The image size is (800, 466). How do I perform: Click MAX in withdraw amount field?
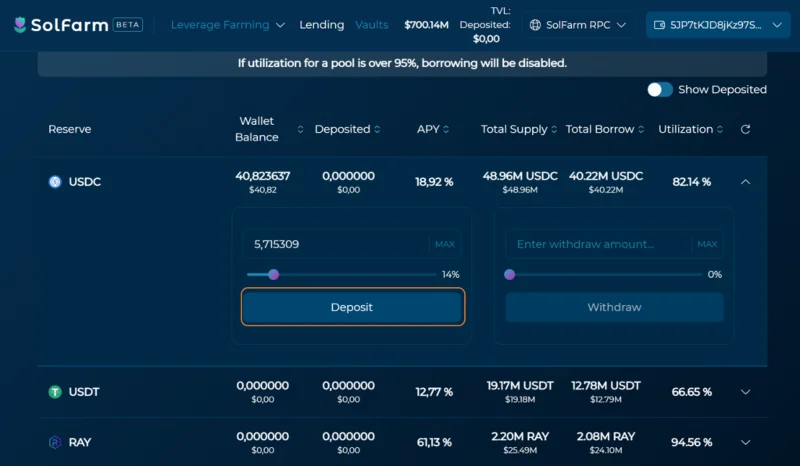[707, 244]
